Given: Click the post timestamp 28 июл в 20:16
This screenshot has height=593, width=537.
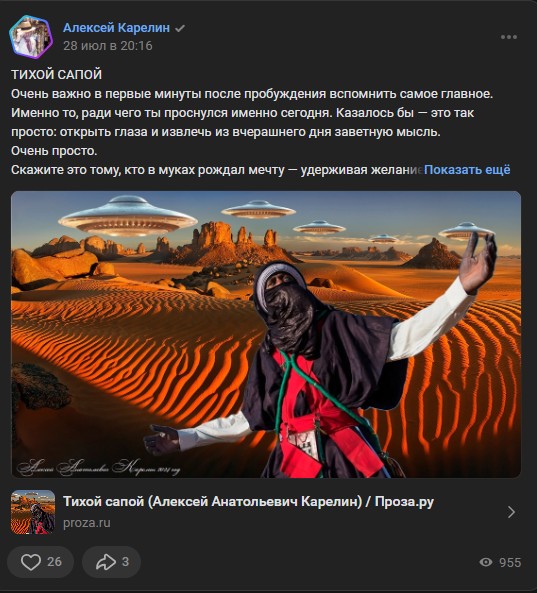Looking at the screenshot, I should [x=108, y=46].
